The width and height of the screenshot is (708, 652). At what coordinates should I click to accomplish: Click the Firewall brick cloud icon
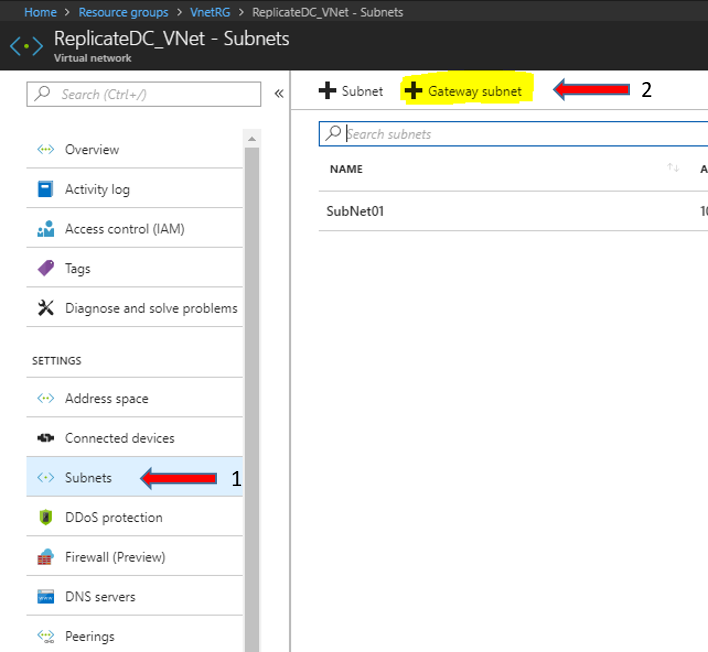(x=45, y=557)
